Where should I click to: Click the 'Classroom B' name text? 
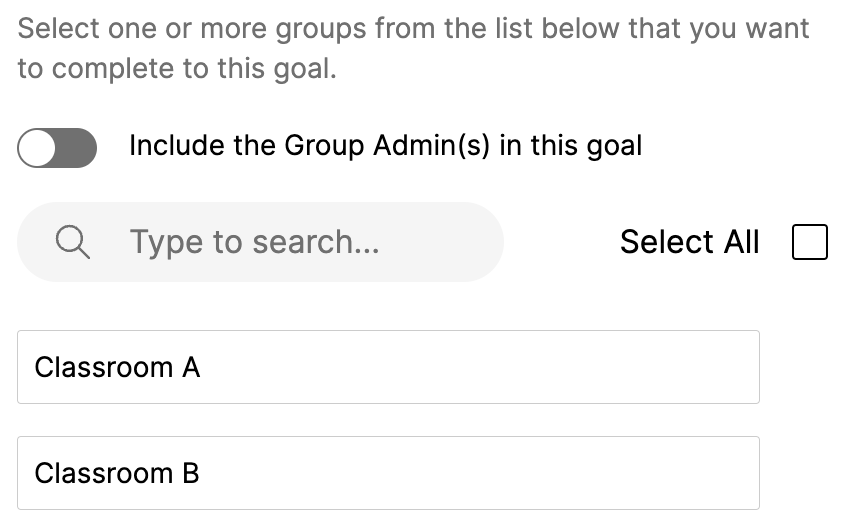coord(117,473)
